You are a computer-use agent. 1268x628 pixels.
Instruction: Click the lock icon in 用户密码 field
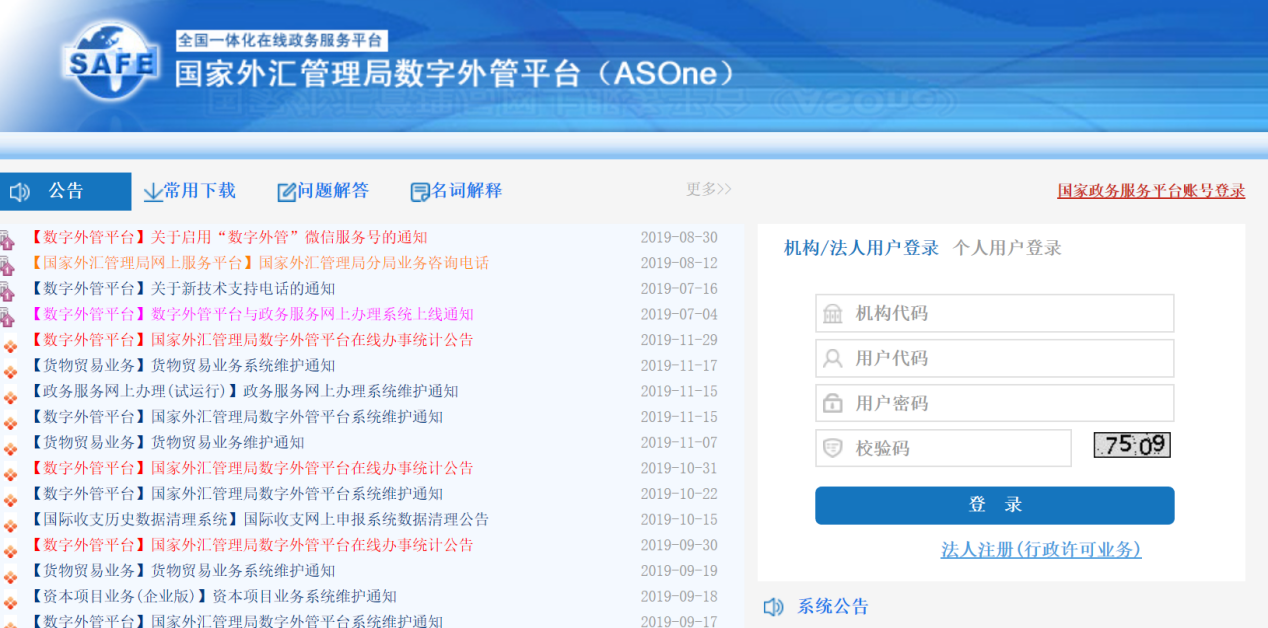click(832, 403)
